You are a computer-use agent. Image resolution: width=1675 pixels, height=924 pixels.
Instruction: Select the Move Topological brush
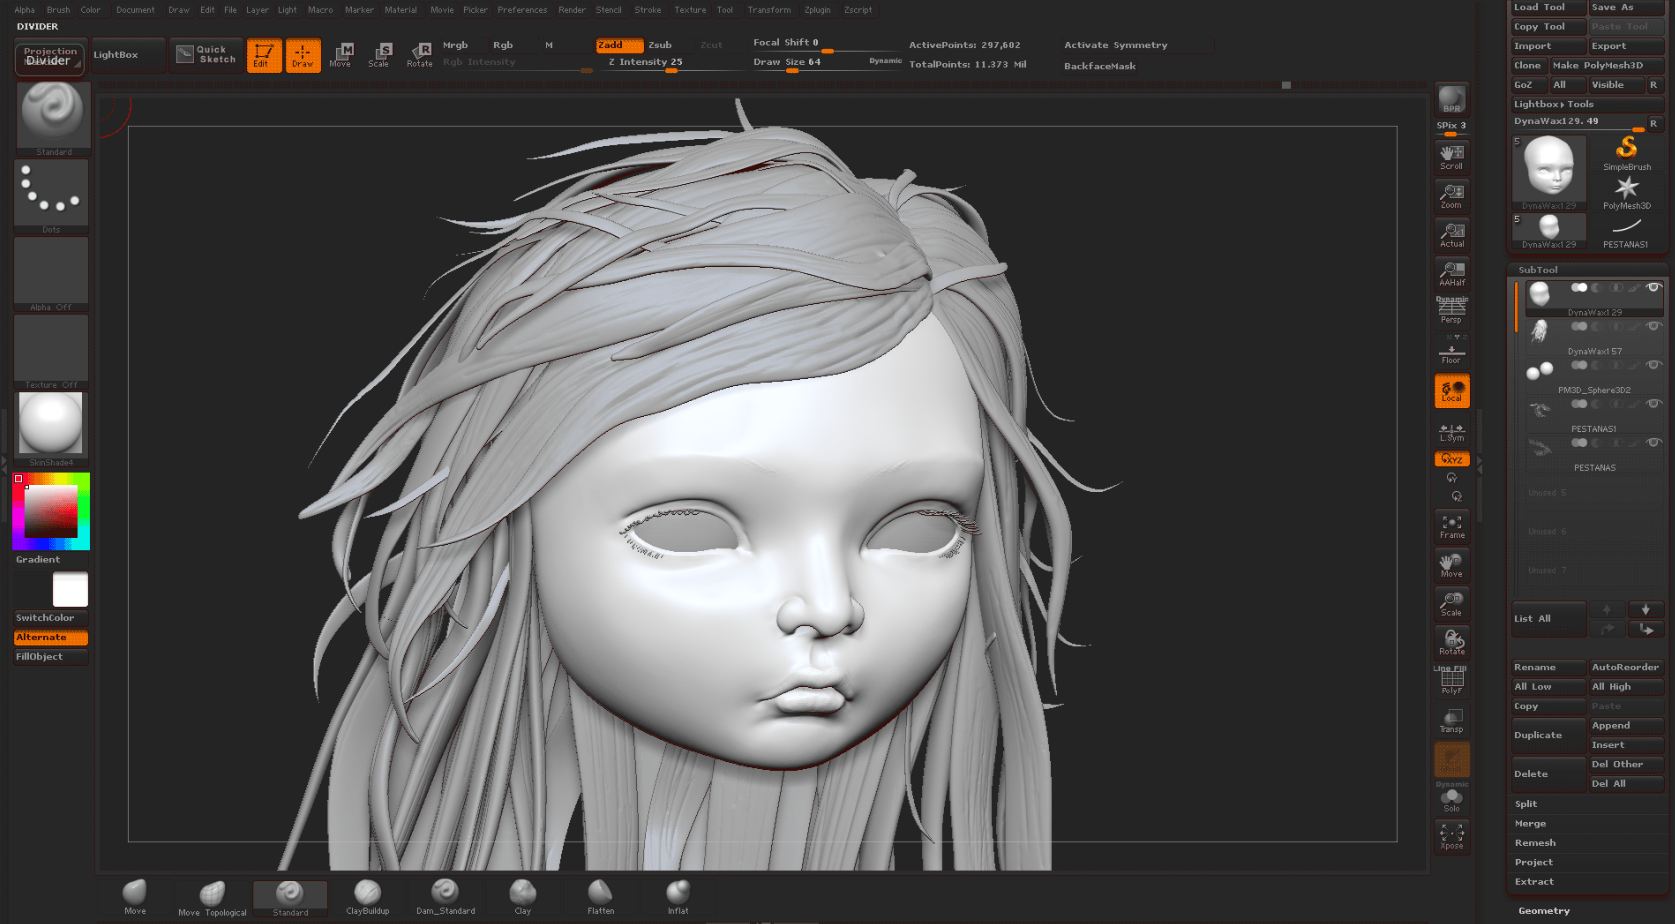212,898
